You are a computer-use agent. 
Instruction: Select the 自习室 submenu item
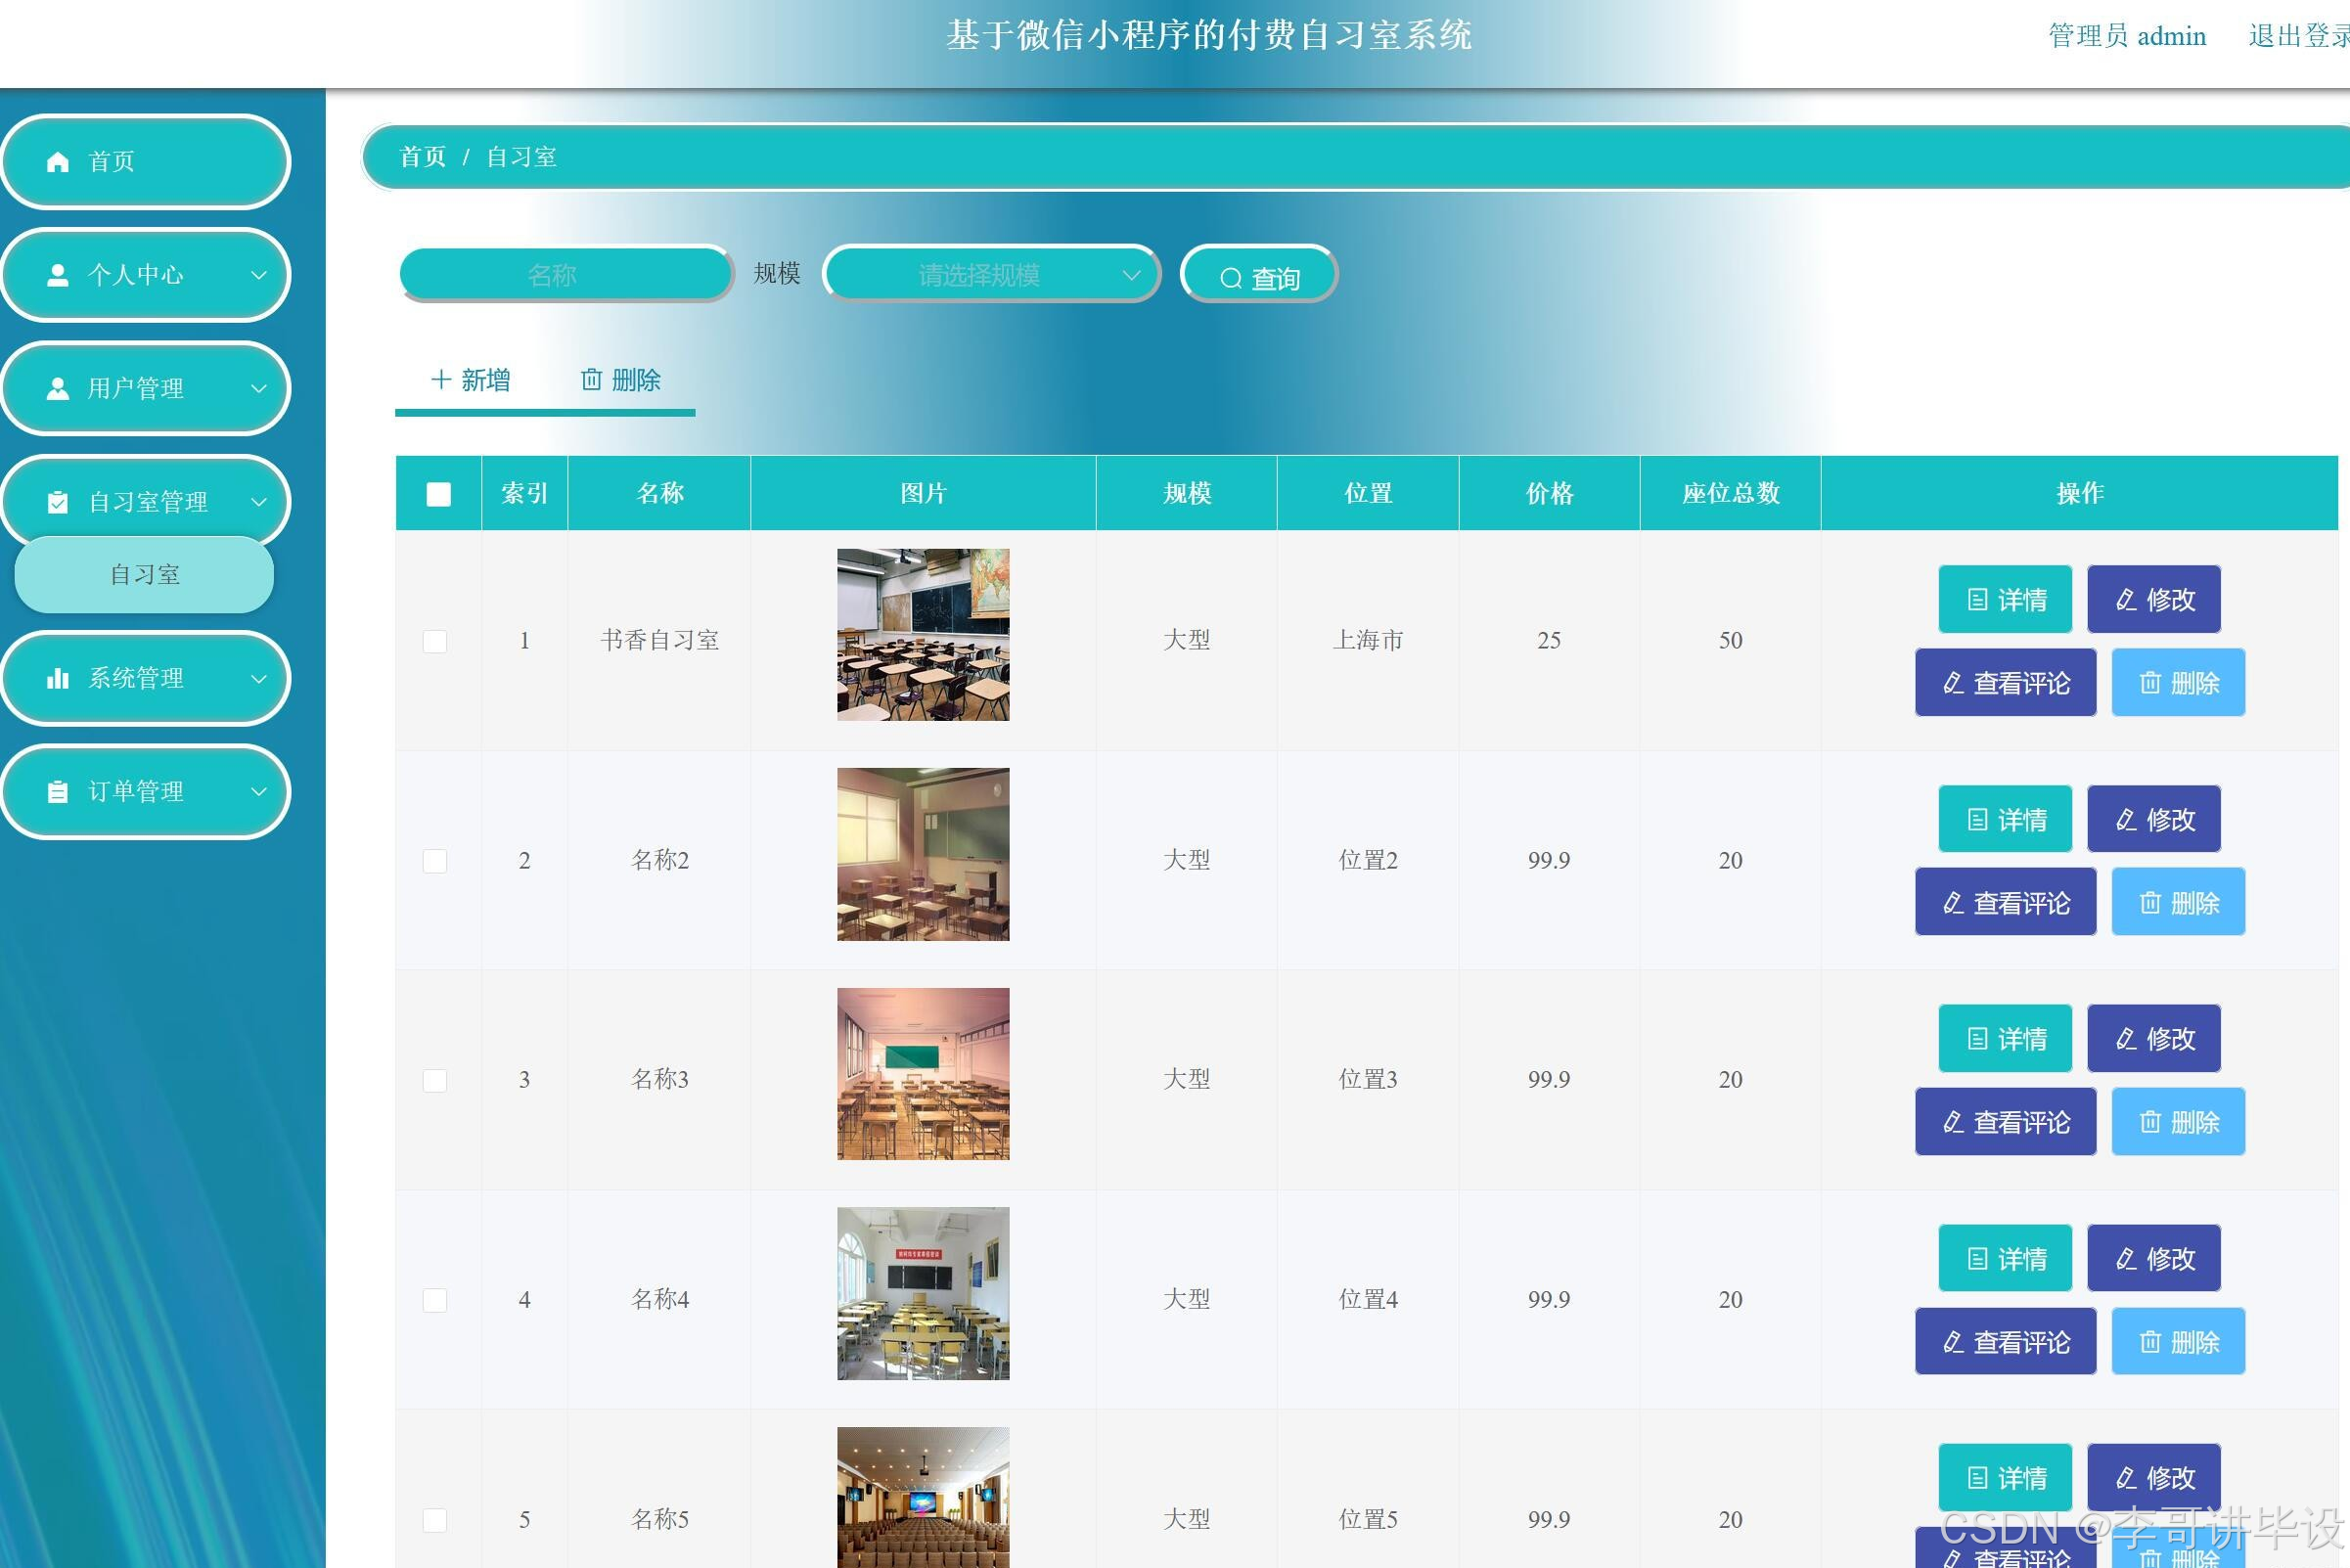click(x=145, y=575)
